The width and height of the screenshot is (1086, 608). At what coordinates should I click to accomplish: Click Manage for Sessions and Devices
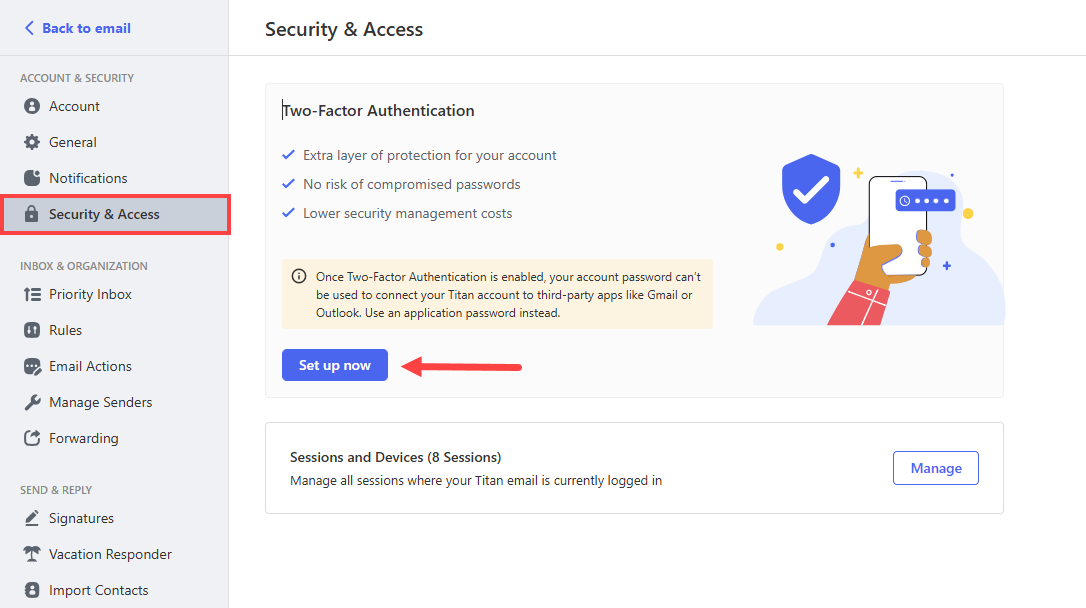coord(936,468)
